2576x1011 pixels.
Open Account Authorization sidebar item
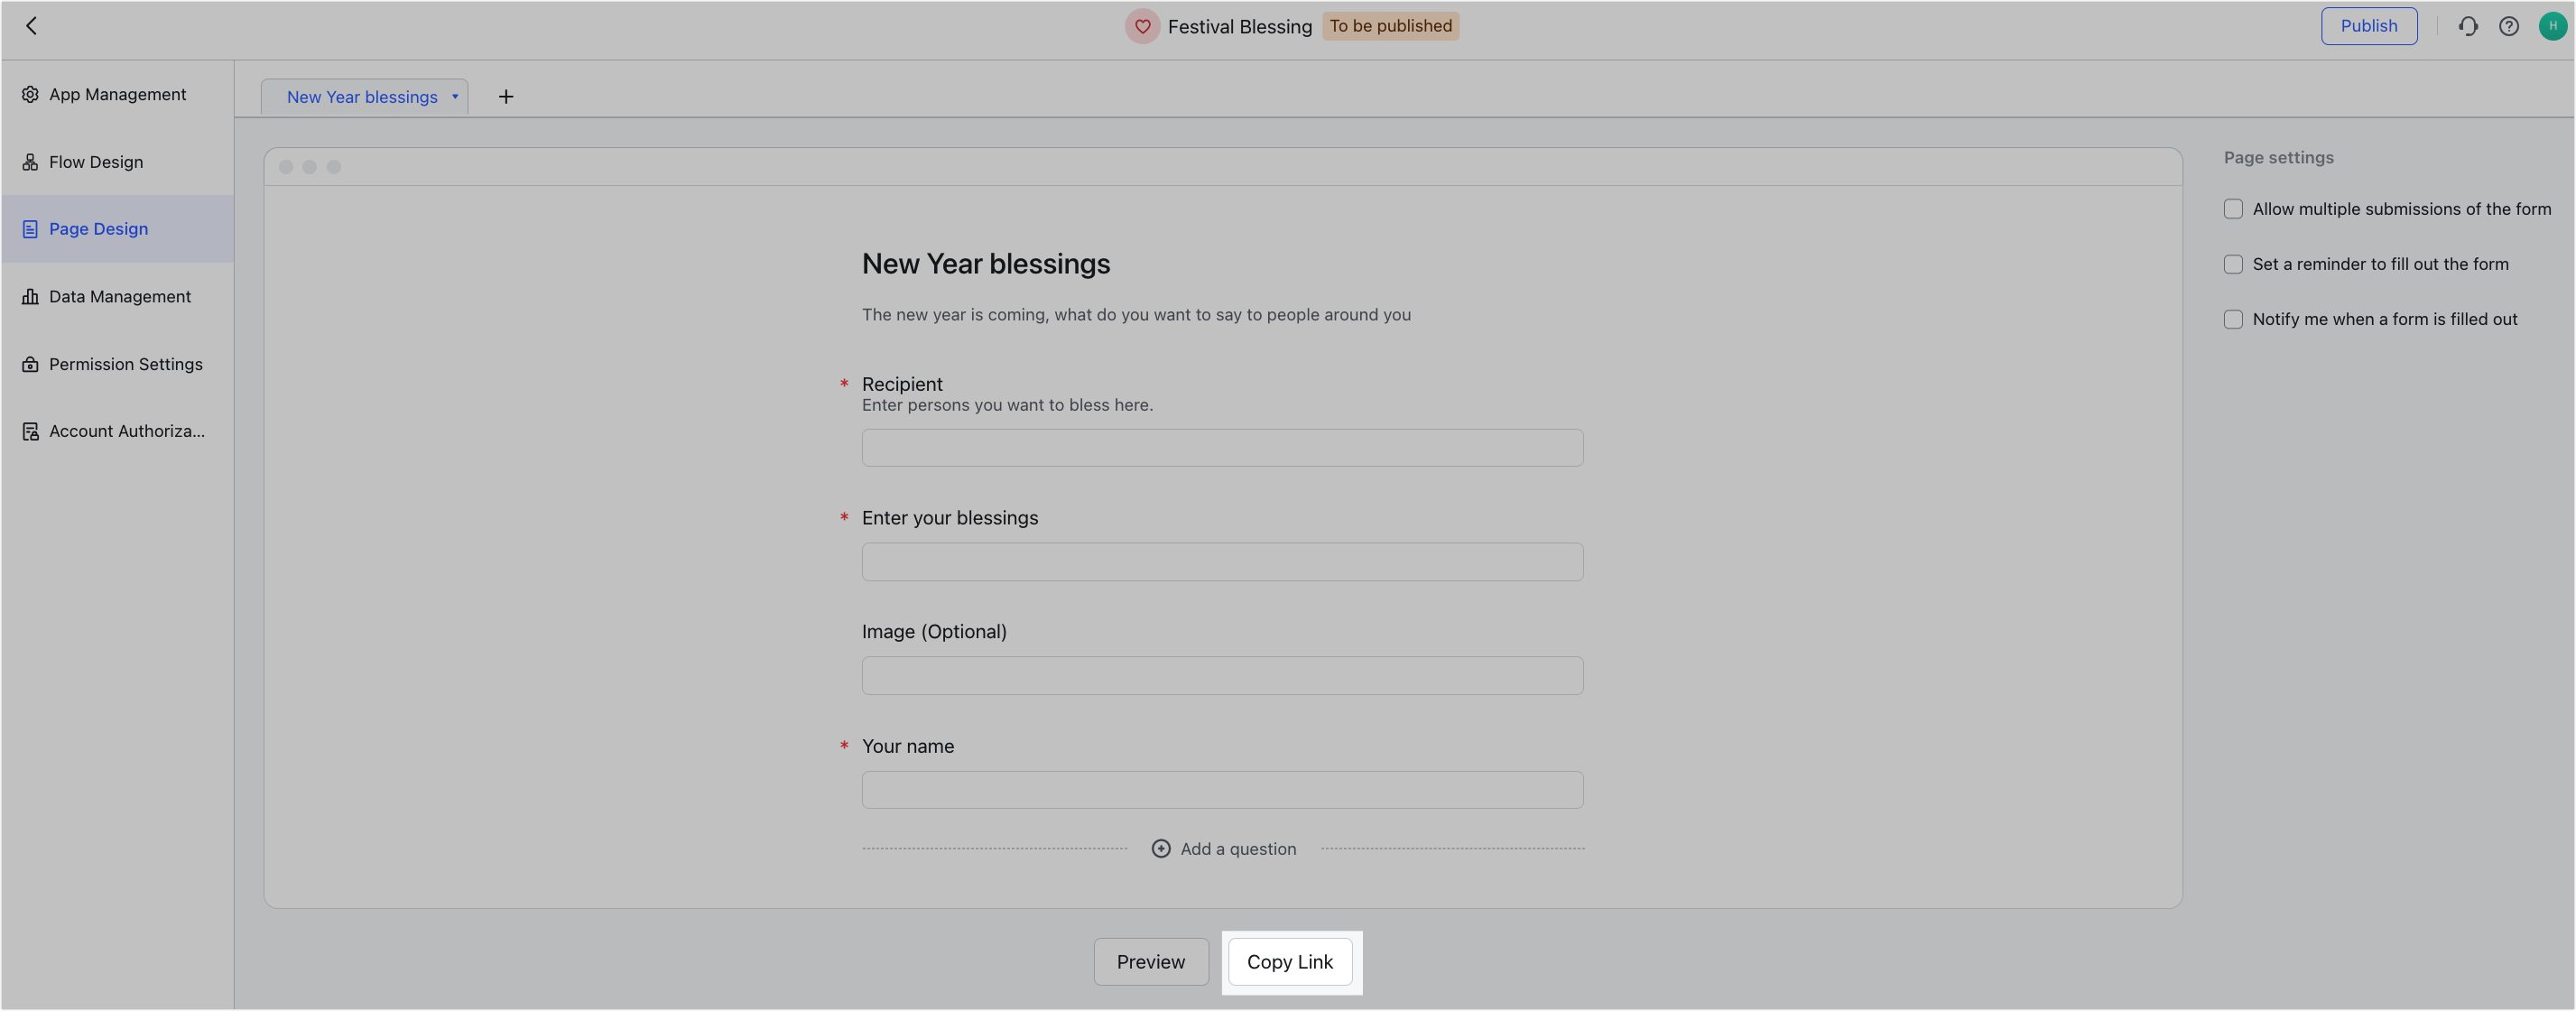(126, 431)
